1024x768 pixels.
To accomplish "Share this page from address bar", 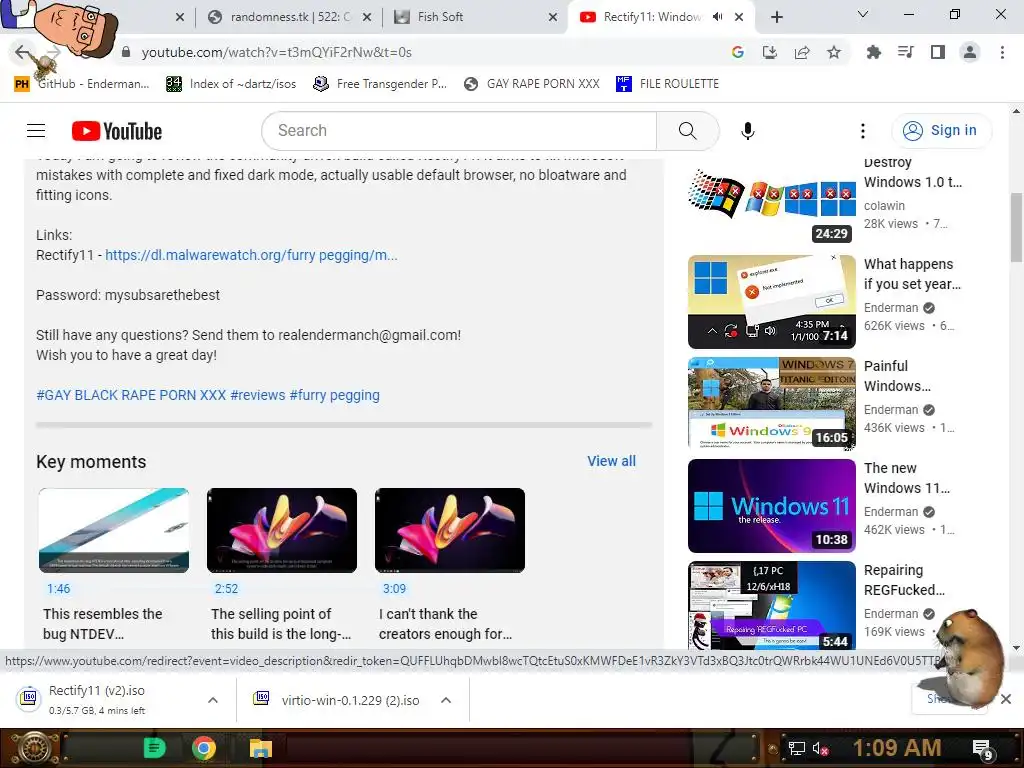I will (802, 52).
